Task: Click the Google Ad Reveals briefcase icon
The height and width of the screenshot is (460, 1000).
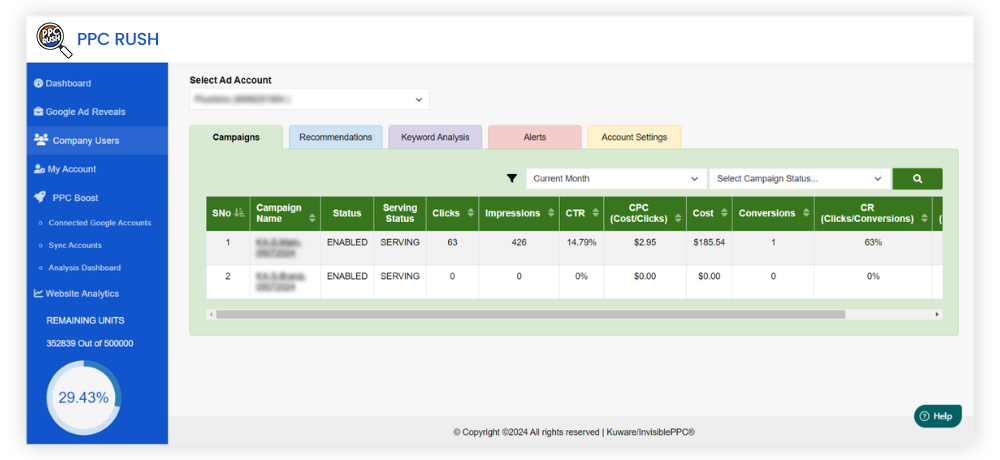Action: 38,112
